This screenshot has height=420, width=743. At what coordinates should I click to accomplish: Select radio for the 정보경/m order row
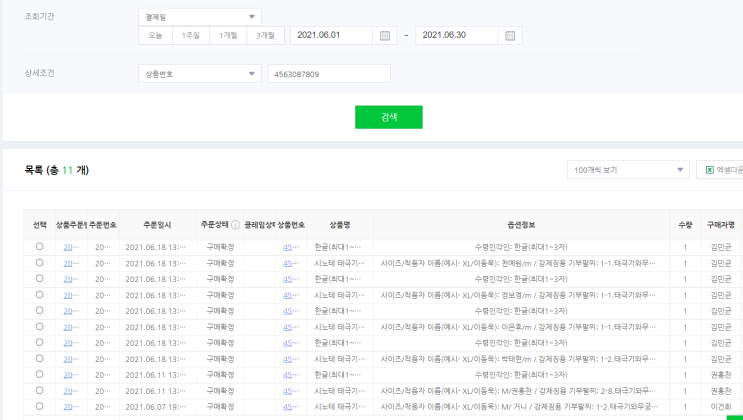(39, 294)
